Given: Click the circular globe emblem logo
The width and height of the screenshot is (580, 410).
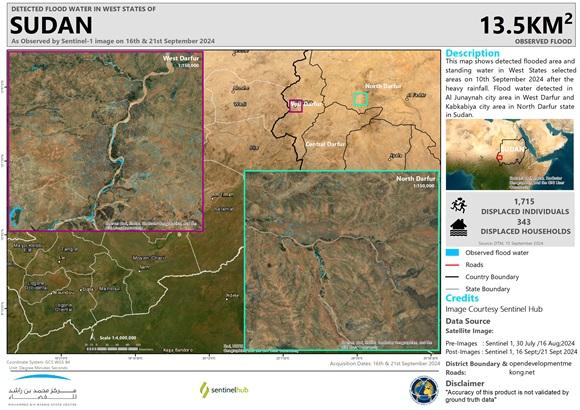Looking at the screenshot, I should 424,390.
